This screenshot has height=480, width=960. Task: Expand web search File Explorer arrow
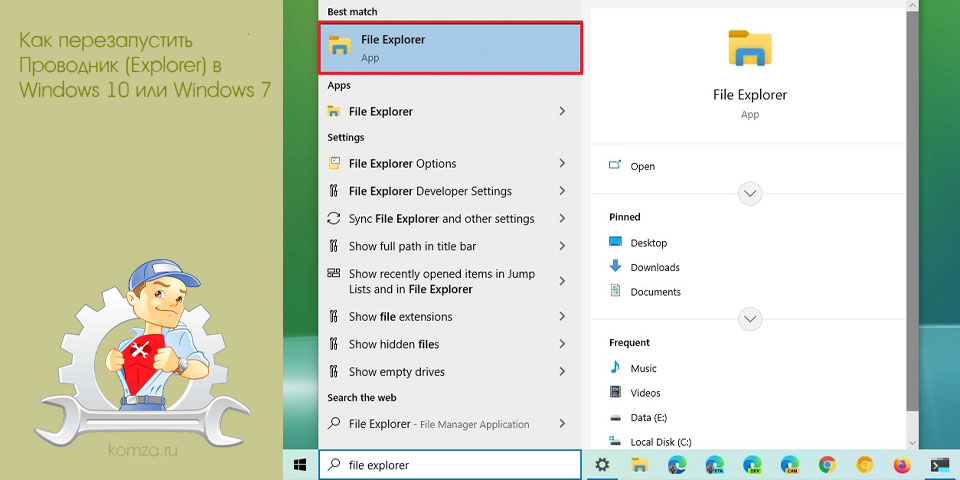(562, 424)
